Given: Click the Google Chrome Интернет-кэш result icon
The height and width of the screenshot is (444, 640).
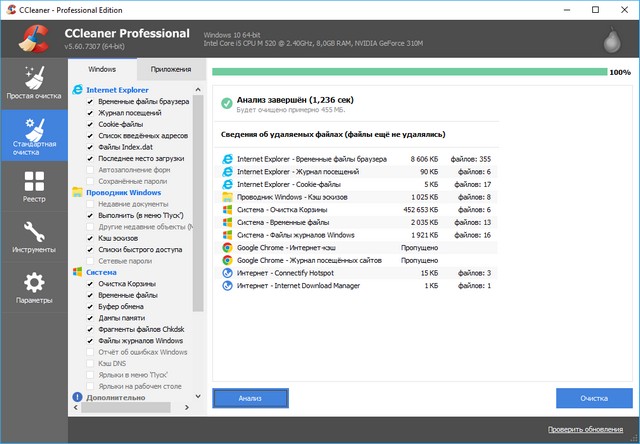Looking at the screenshot, I should click(x=228, y=246).
